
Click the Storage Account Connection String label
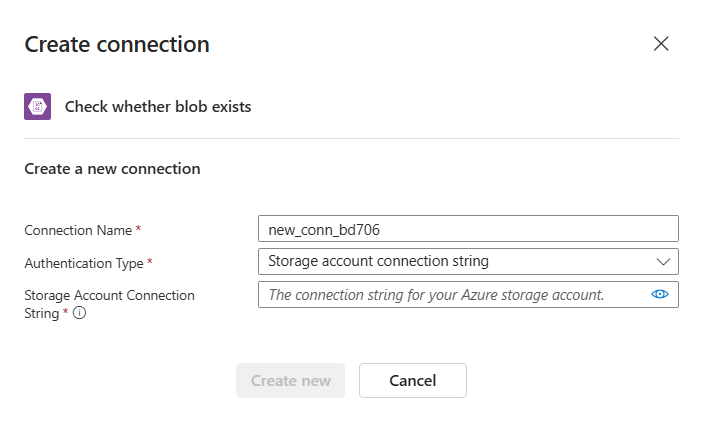(x=109, y=304)
